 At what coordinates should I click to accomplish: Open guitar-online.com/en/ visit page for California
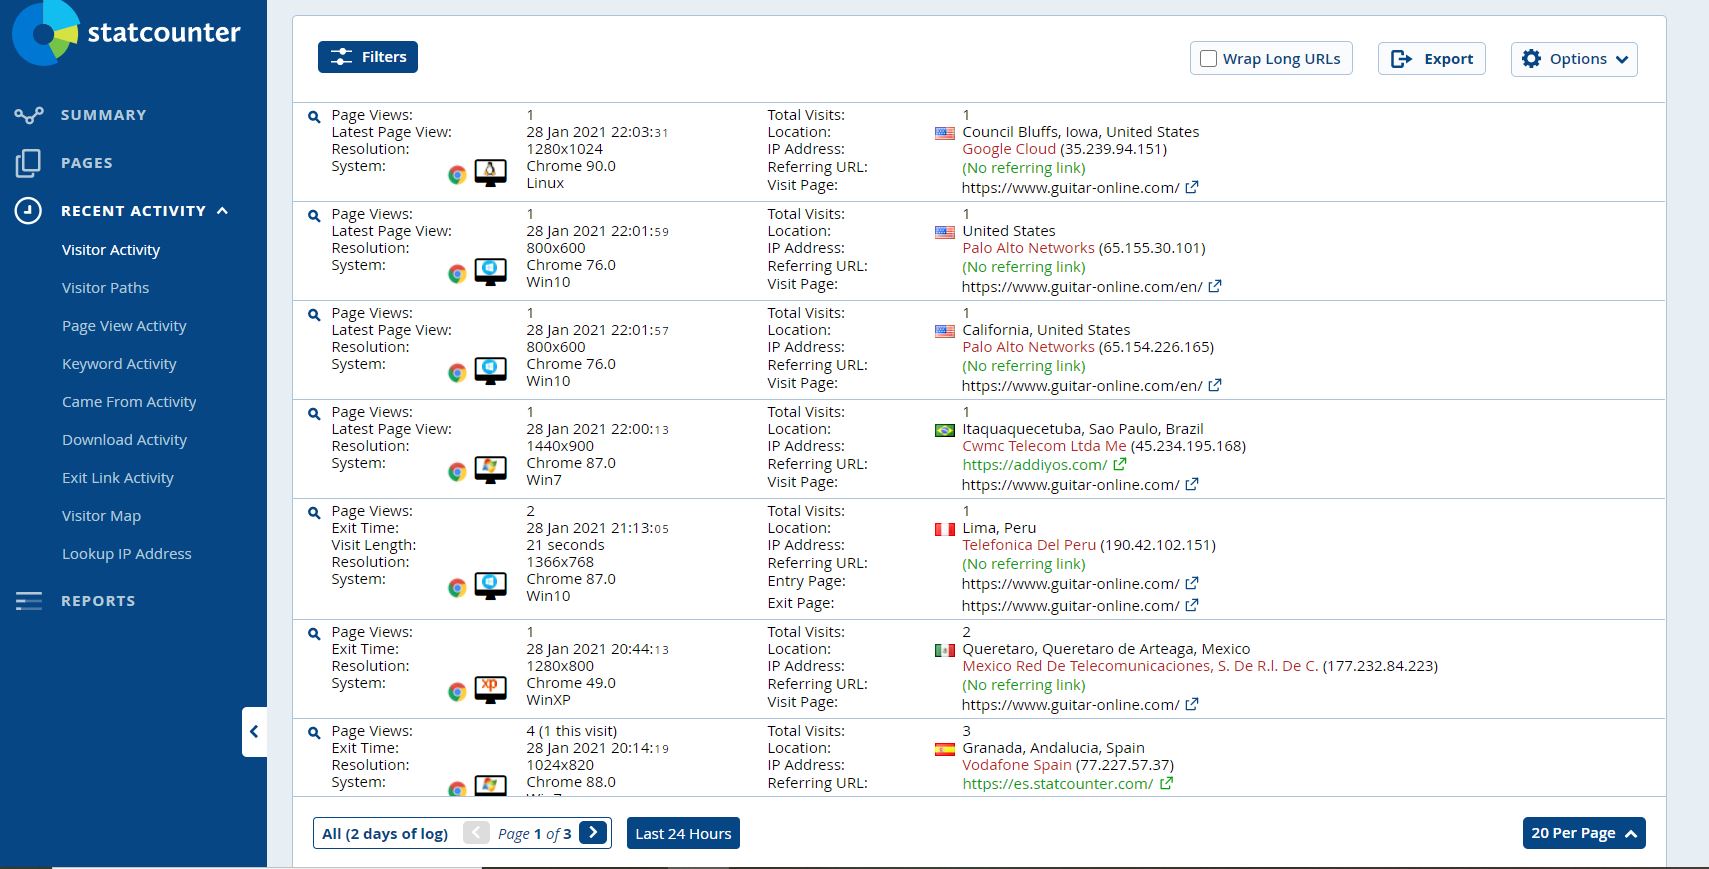(x=1082, y=386)
